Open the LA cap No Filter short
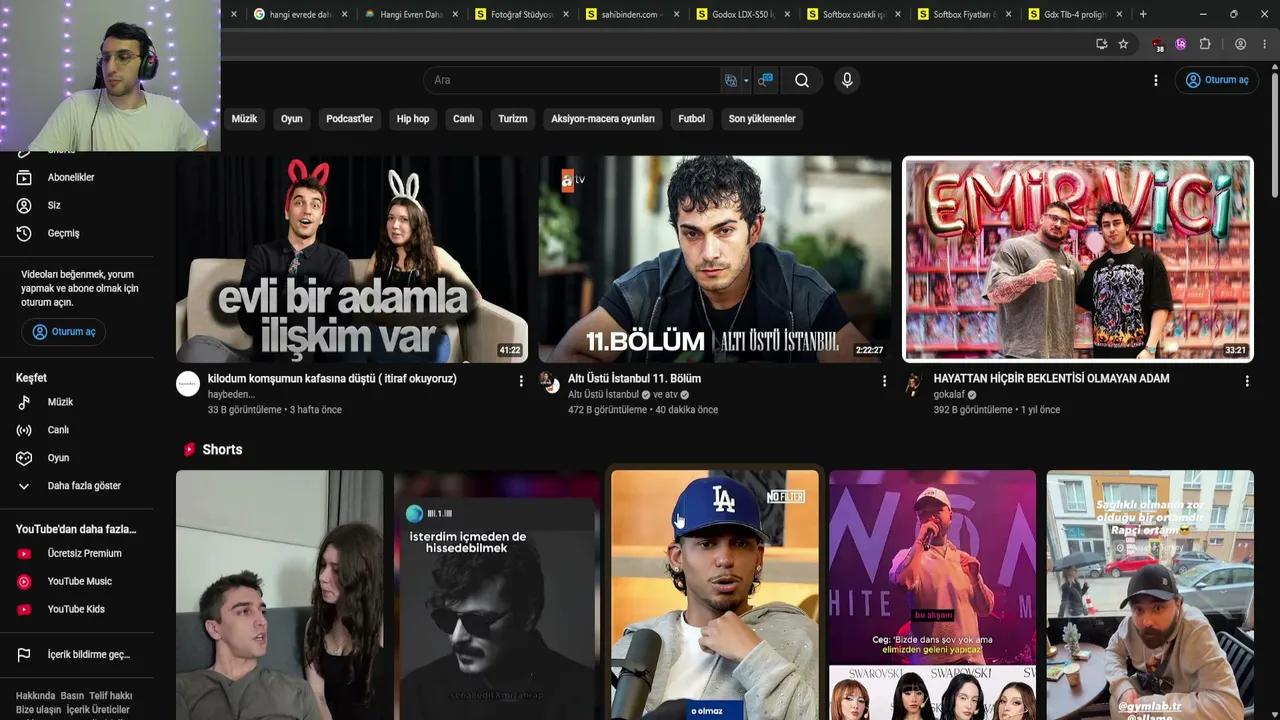Viewport: 1280px width, 720px height. tap(714, 595)
